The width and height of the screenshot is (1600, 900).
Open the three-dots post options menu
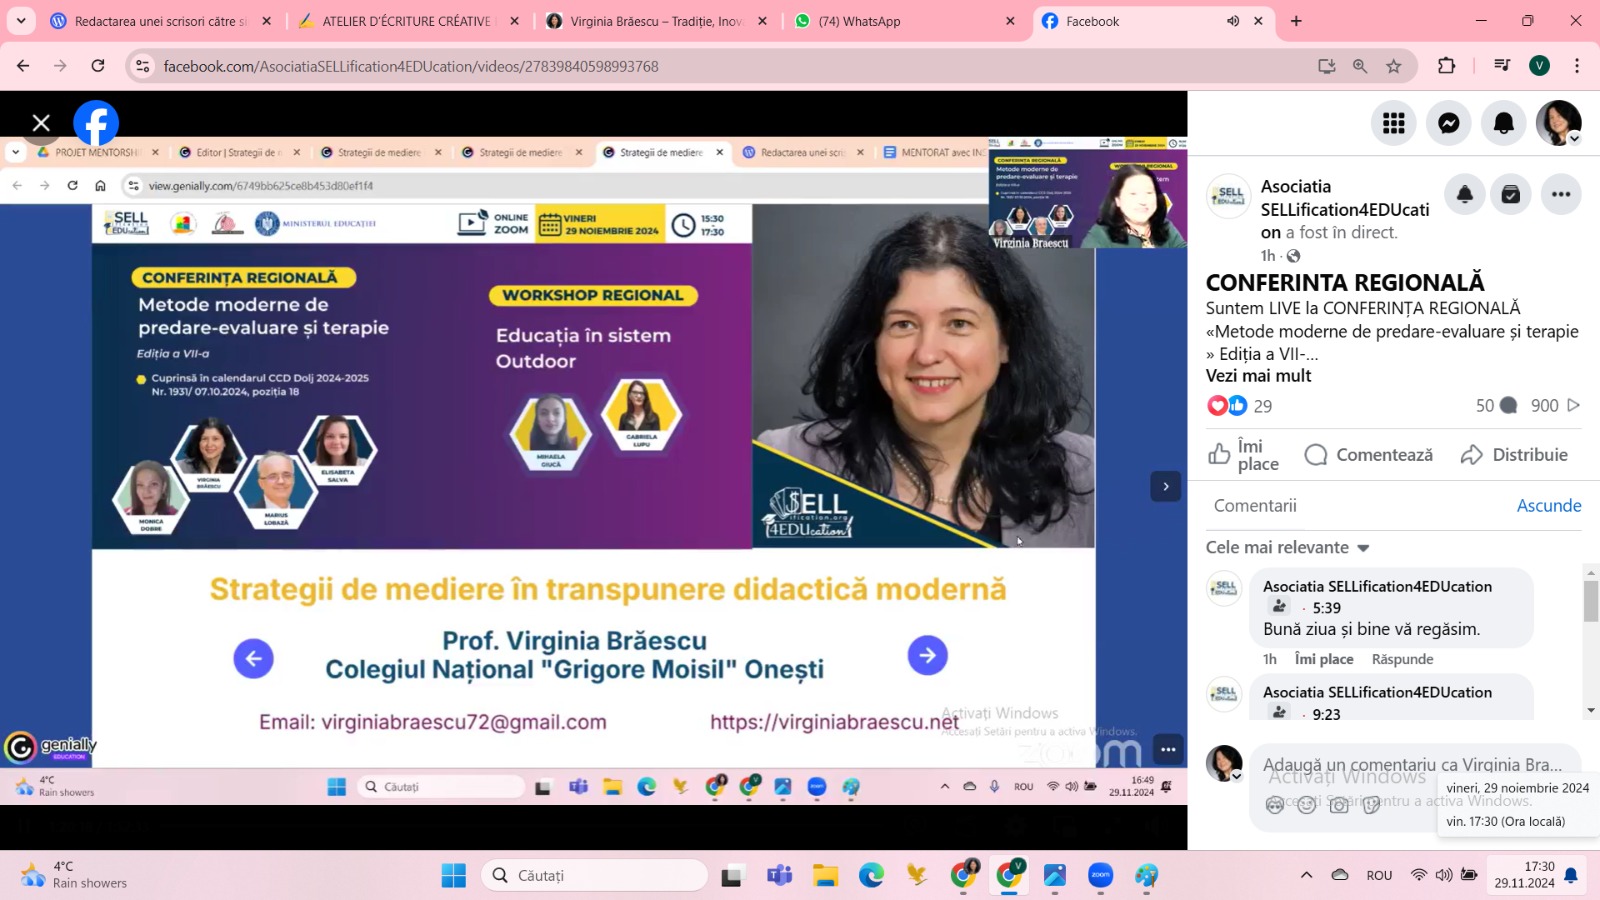[1560, 195]
